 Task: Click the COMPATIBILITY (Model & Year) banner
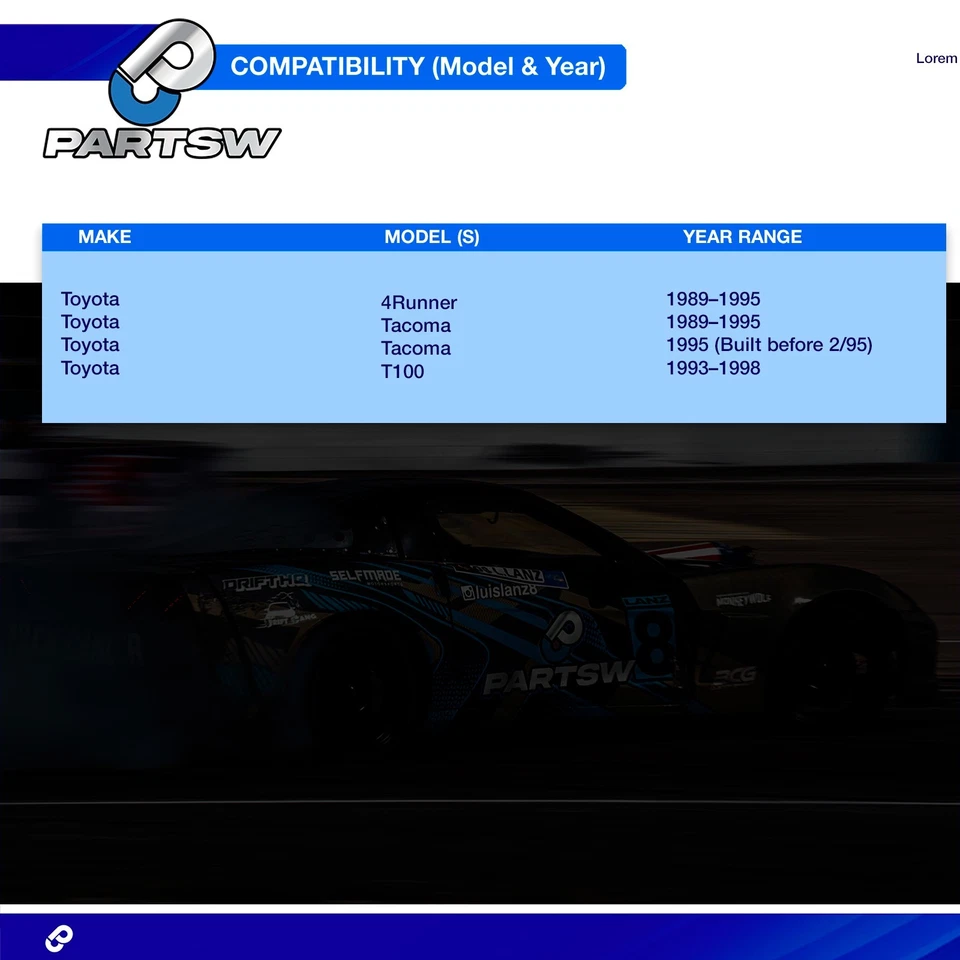(418, 67)
